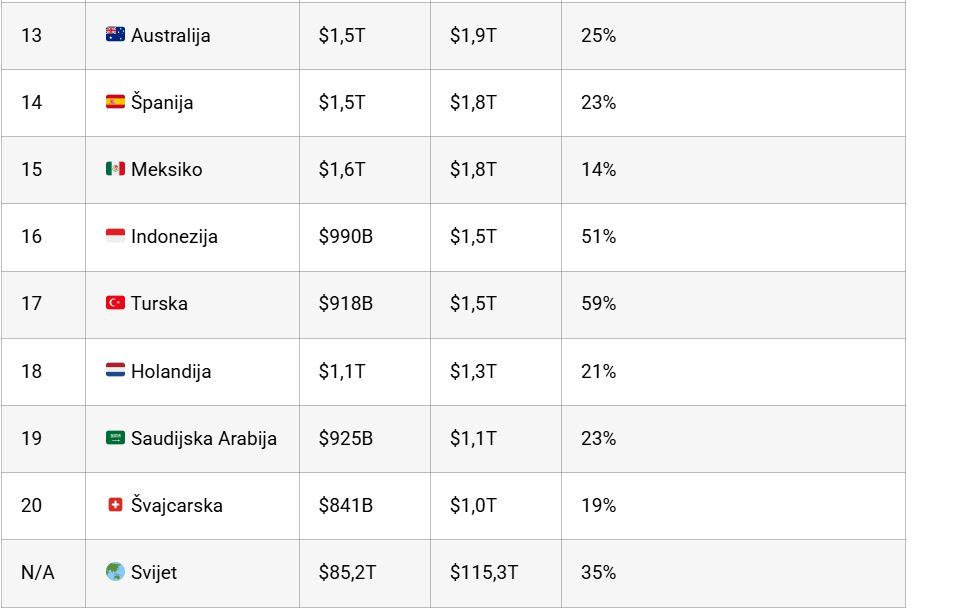This screenshot has height=614, width=964.
Task: Click the Turkey flag icon
Action: click(x=115, y=303)
